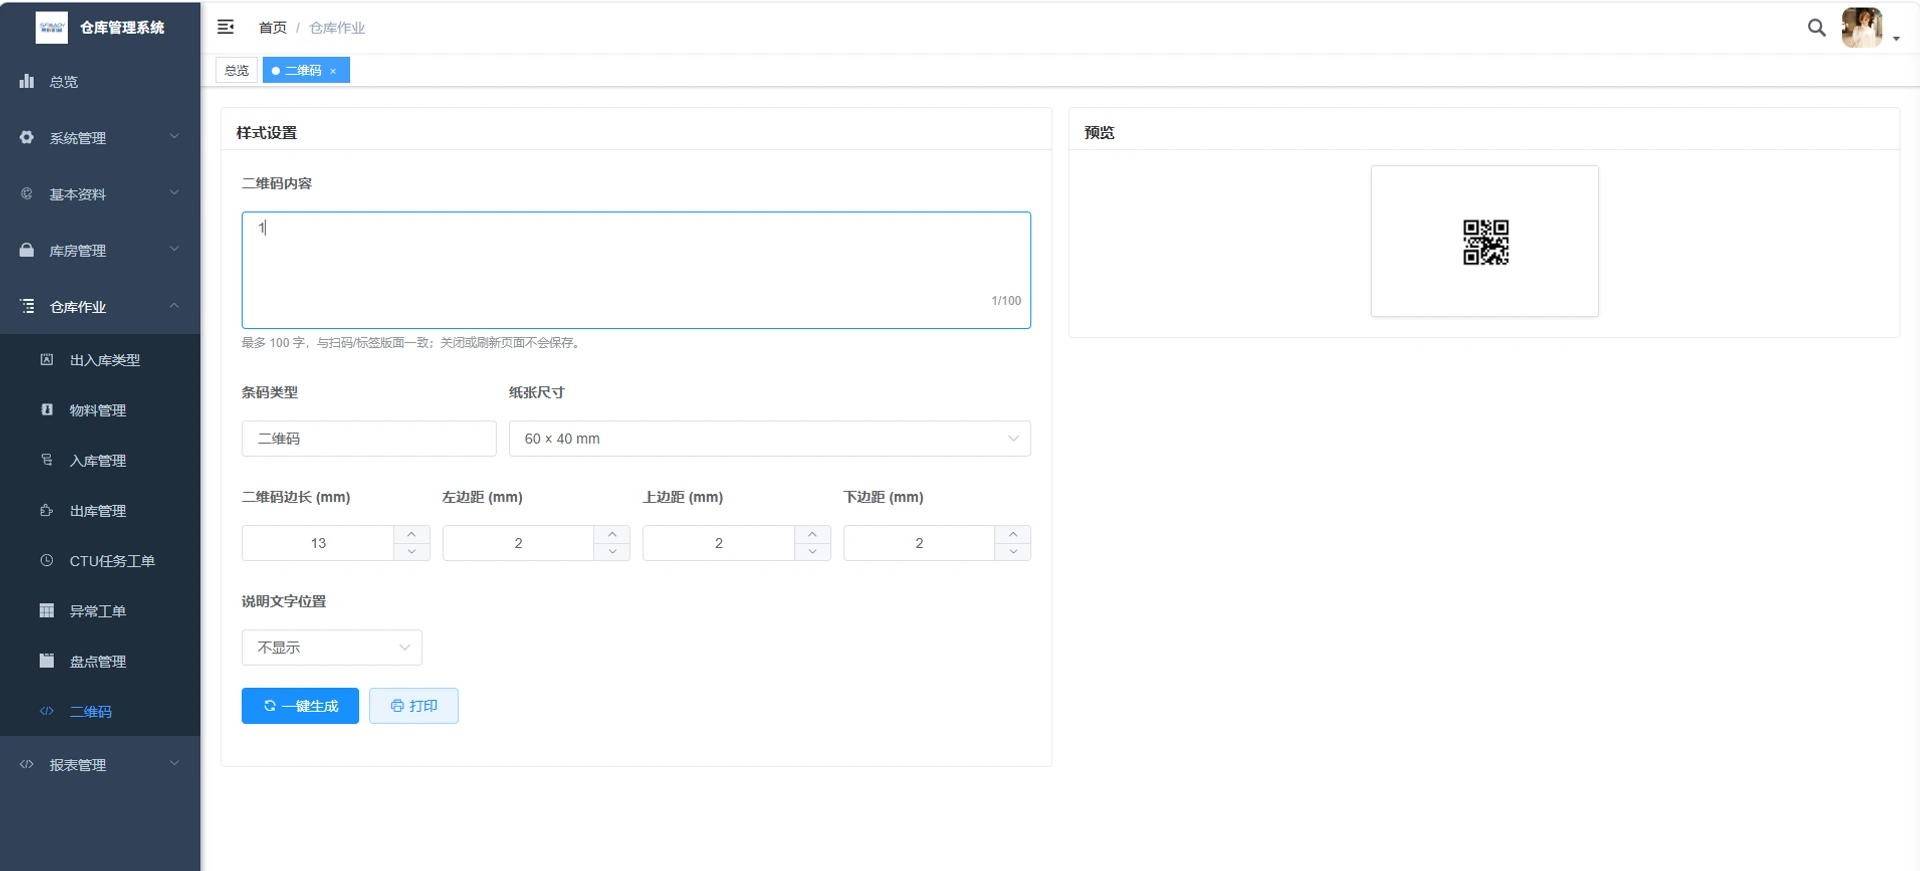1920x871 pixels.
Task: Open the 纸张尺寸 dropdown
Action: coord(769,439)
